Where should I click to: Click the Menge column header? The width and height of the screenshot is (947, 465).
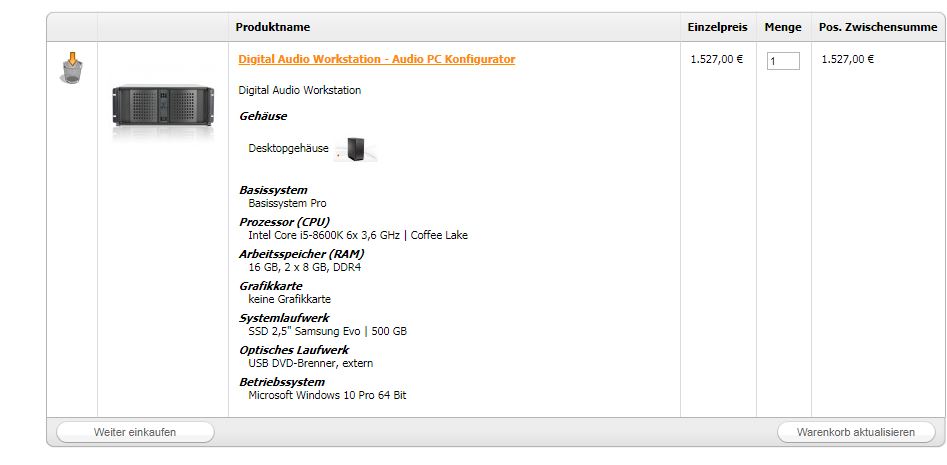pos(783,27)
